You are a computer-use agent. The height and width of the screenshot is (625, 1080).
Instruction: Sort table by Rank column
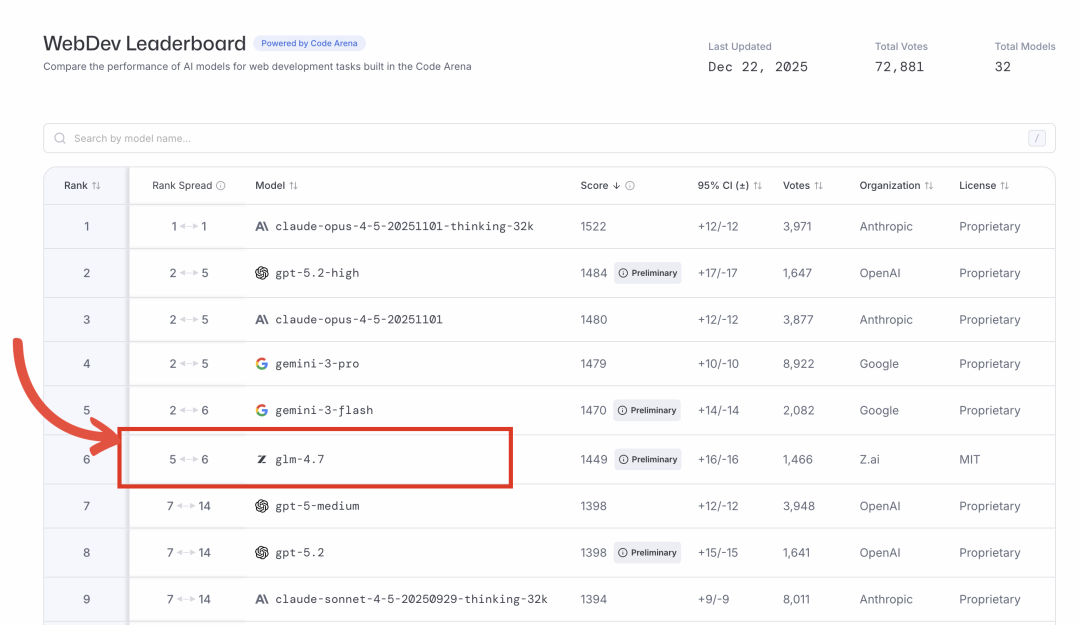tap(82, 185)
